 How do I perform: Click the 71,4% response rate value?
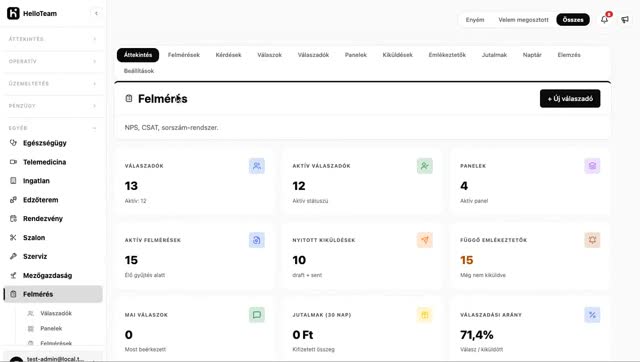pyautogui.click(x=477, y=335)
